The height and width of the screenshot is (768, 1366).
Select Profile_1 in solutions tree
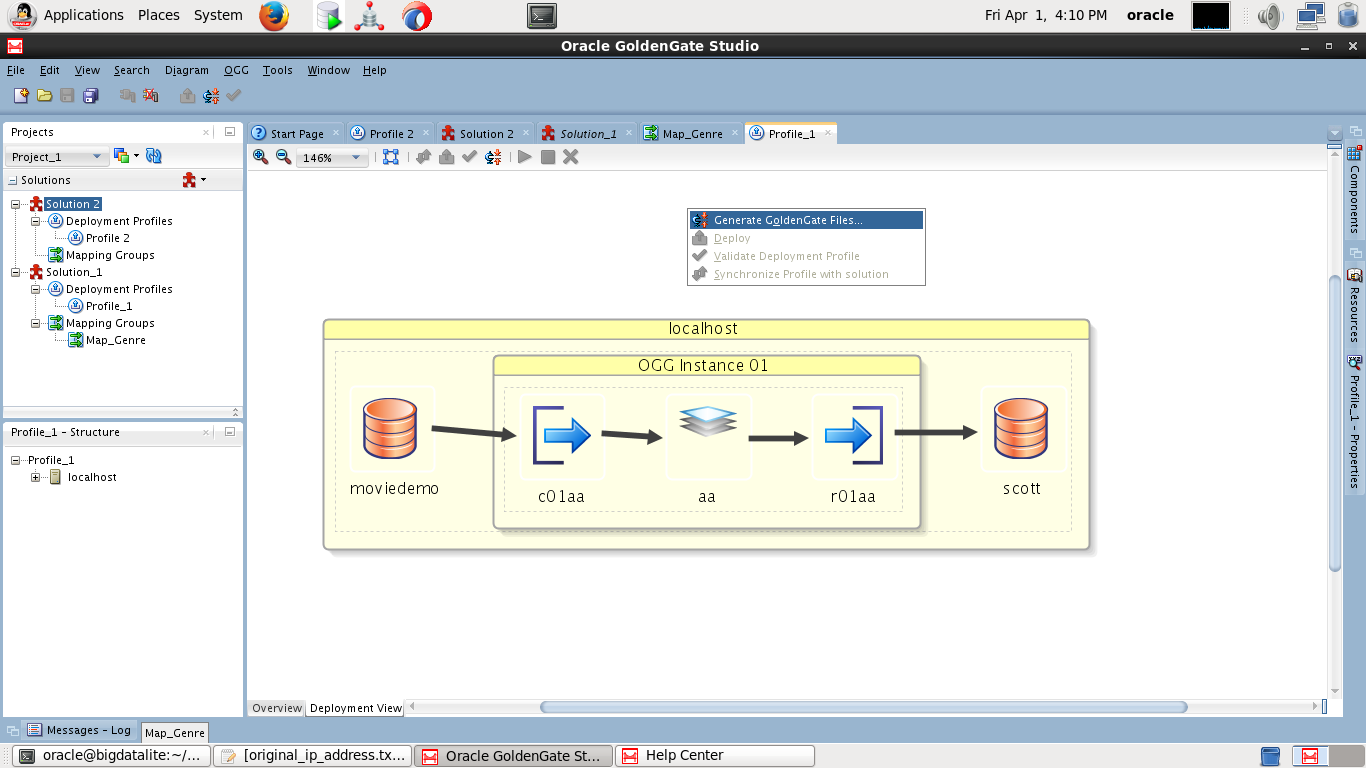(x=108, y=306)
